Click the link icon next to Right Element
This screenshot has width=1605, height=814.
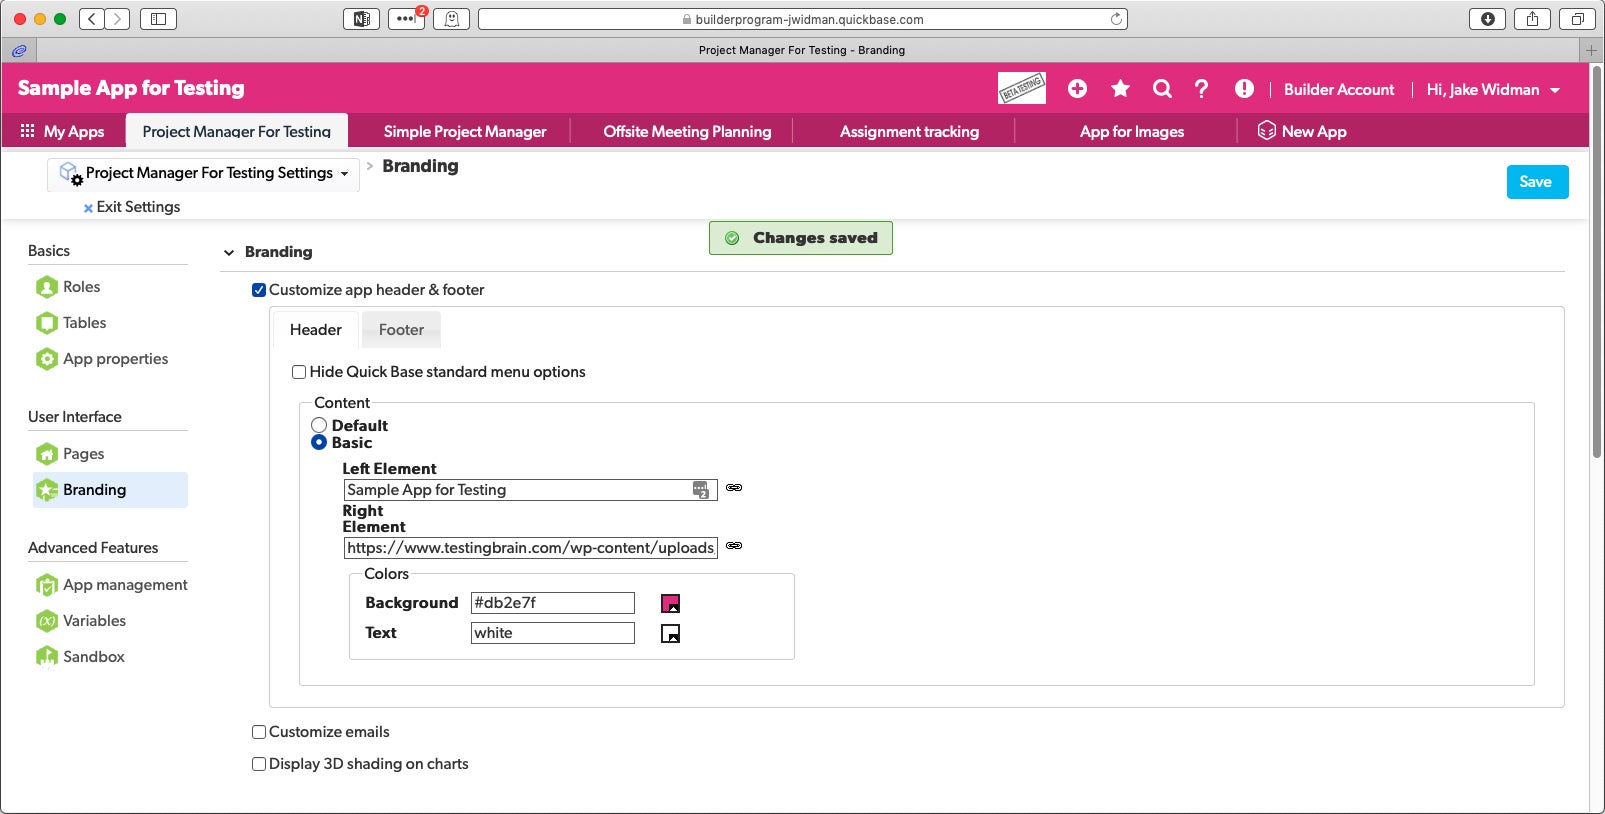point(734,546)
